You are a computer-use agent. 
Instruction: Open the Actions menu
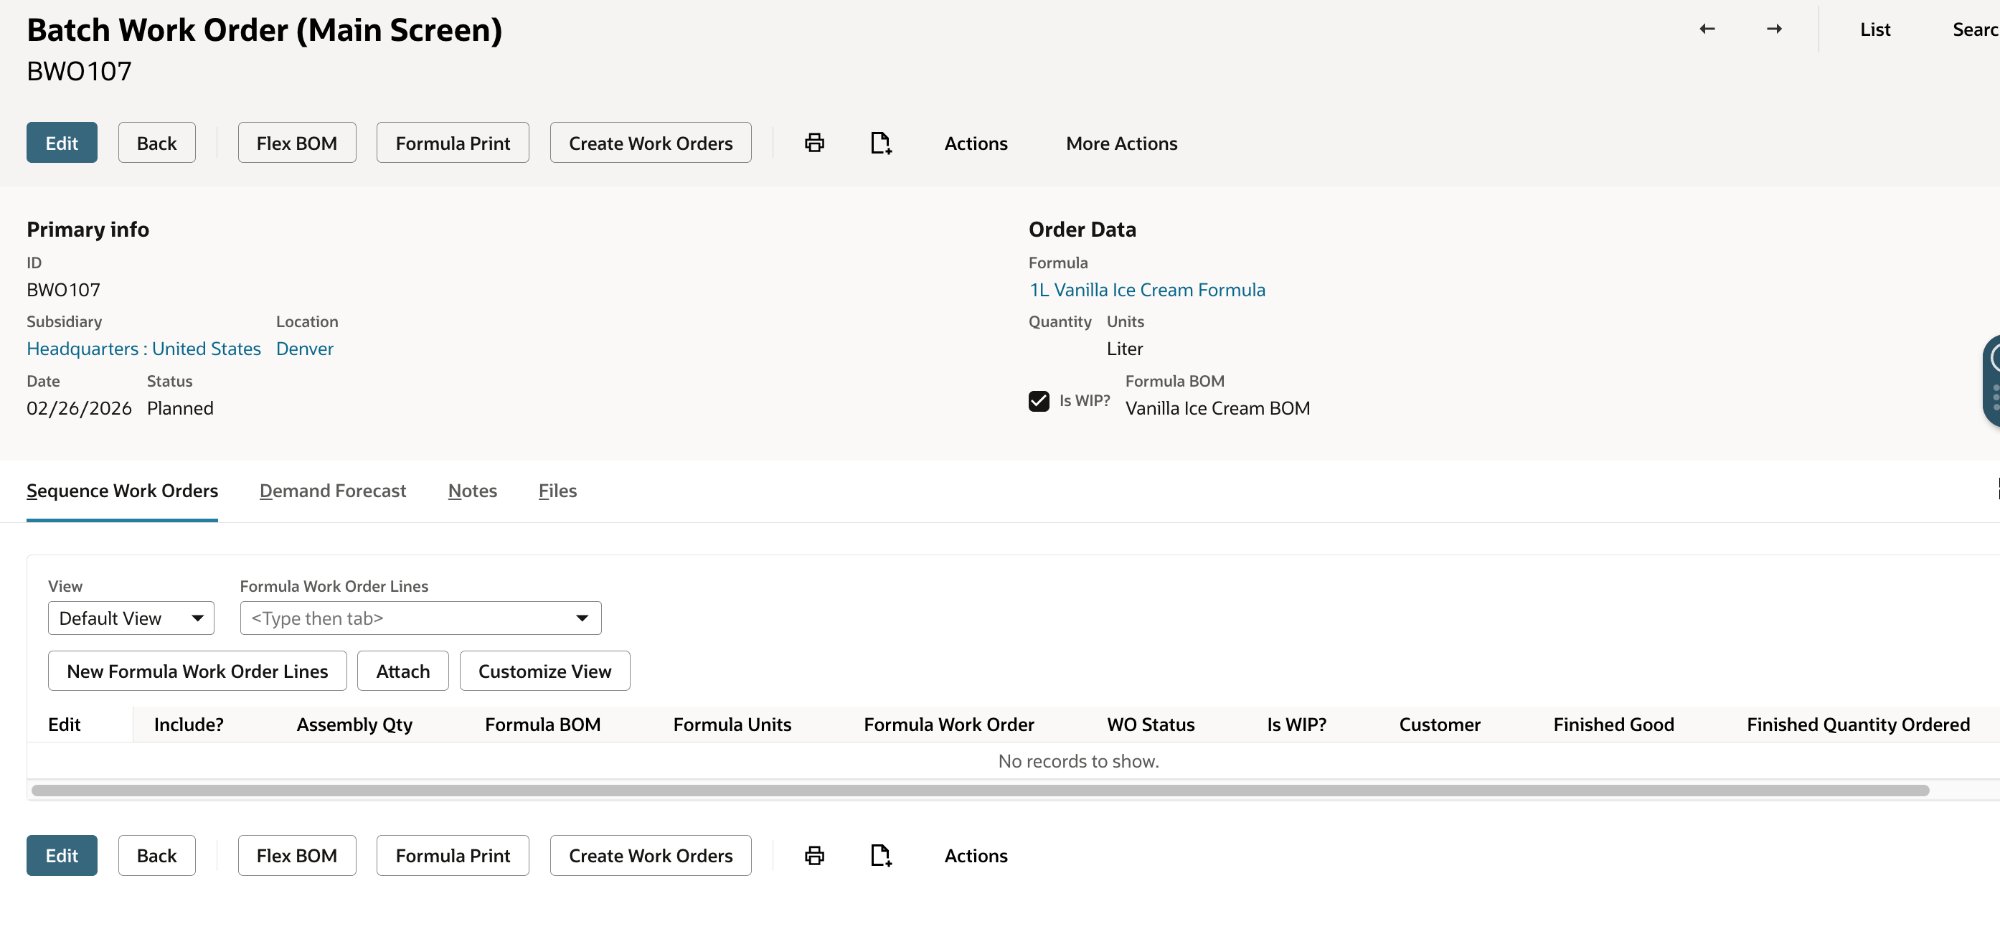(975, 143)
